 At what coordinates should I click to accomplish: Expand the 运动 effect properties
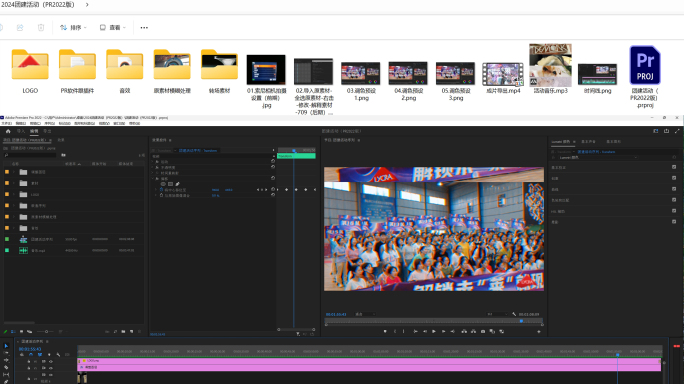tap(153, 161)
